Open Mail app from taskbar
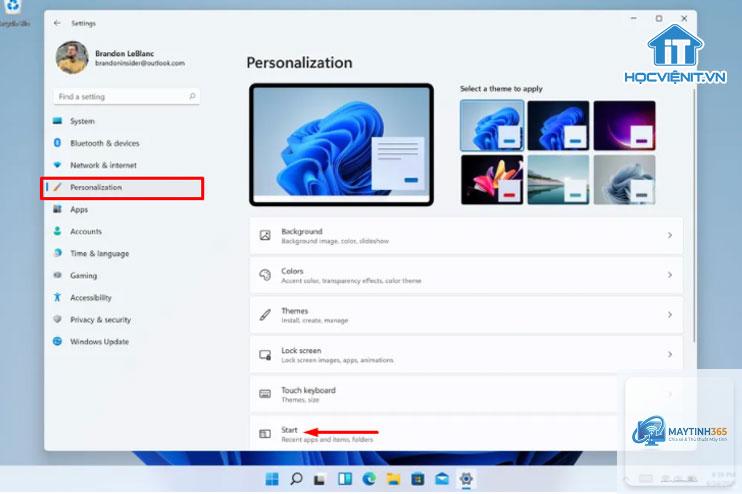The image size is (742, 494). click(x=442, y=479)
